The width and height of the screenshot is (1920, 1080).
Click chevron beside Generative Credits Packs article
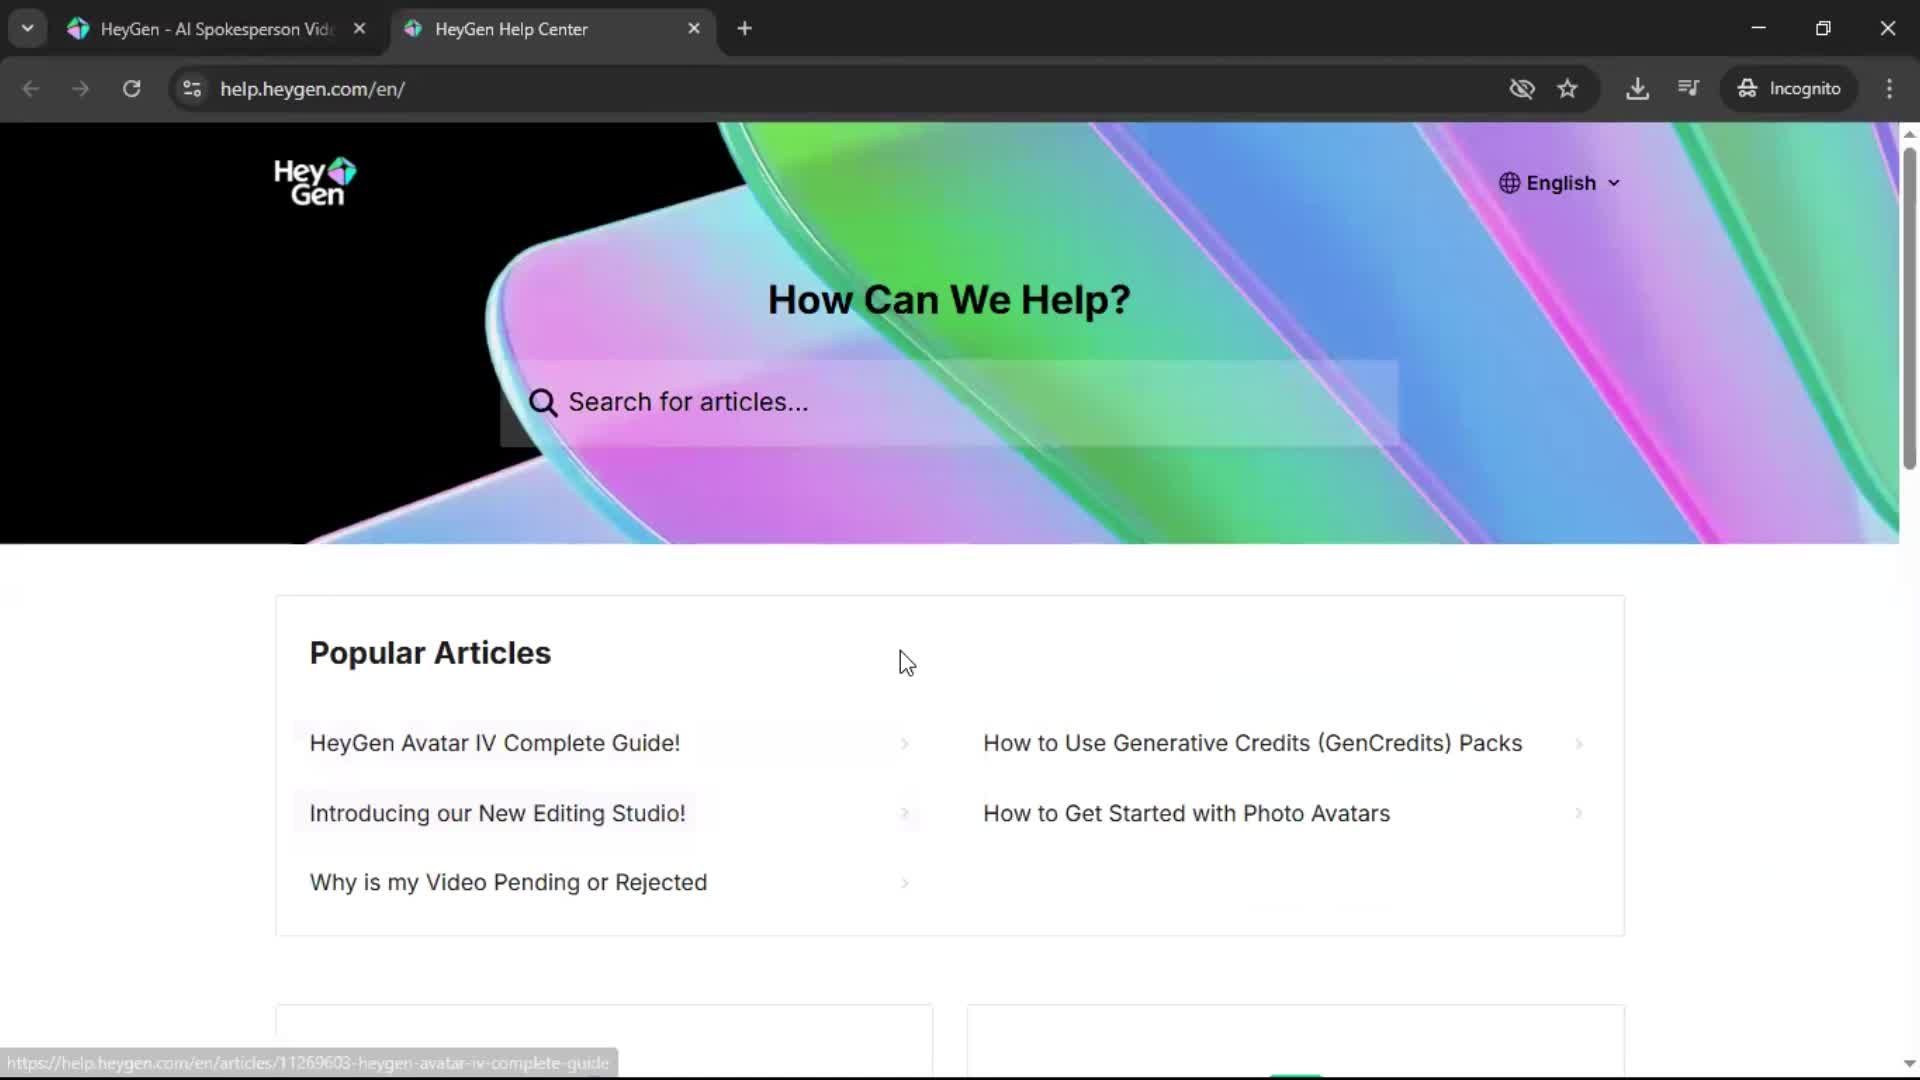point(1579,744)
